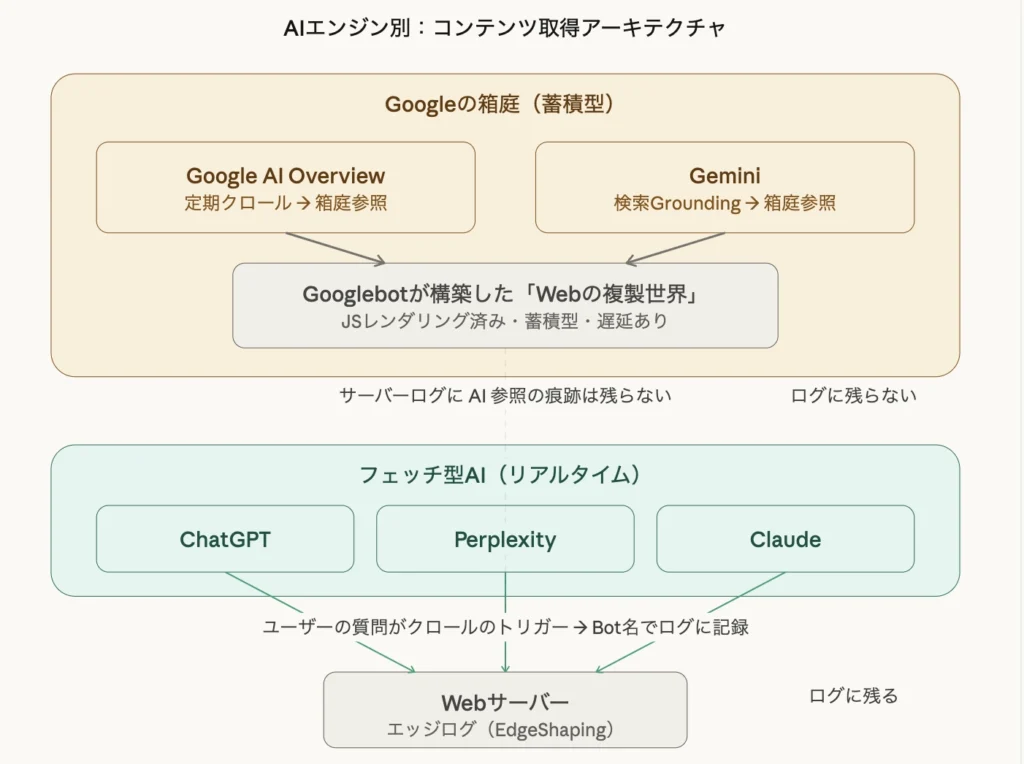The height and width of the screenshot is (764, 1024).
Task: Click the arrow from Gemini to Googlebot box
Action: point(675,248)
